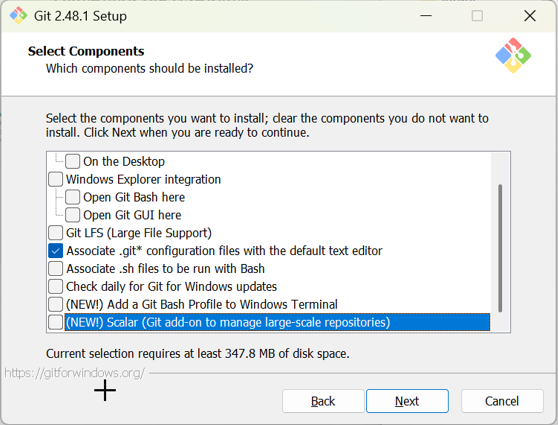This screenshot has height=425, width=558.
Task: Uncheck Associate .git* configuration files option
Action: click(x=56, y=251)
